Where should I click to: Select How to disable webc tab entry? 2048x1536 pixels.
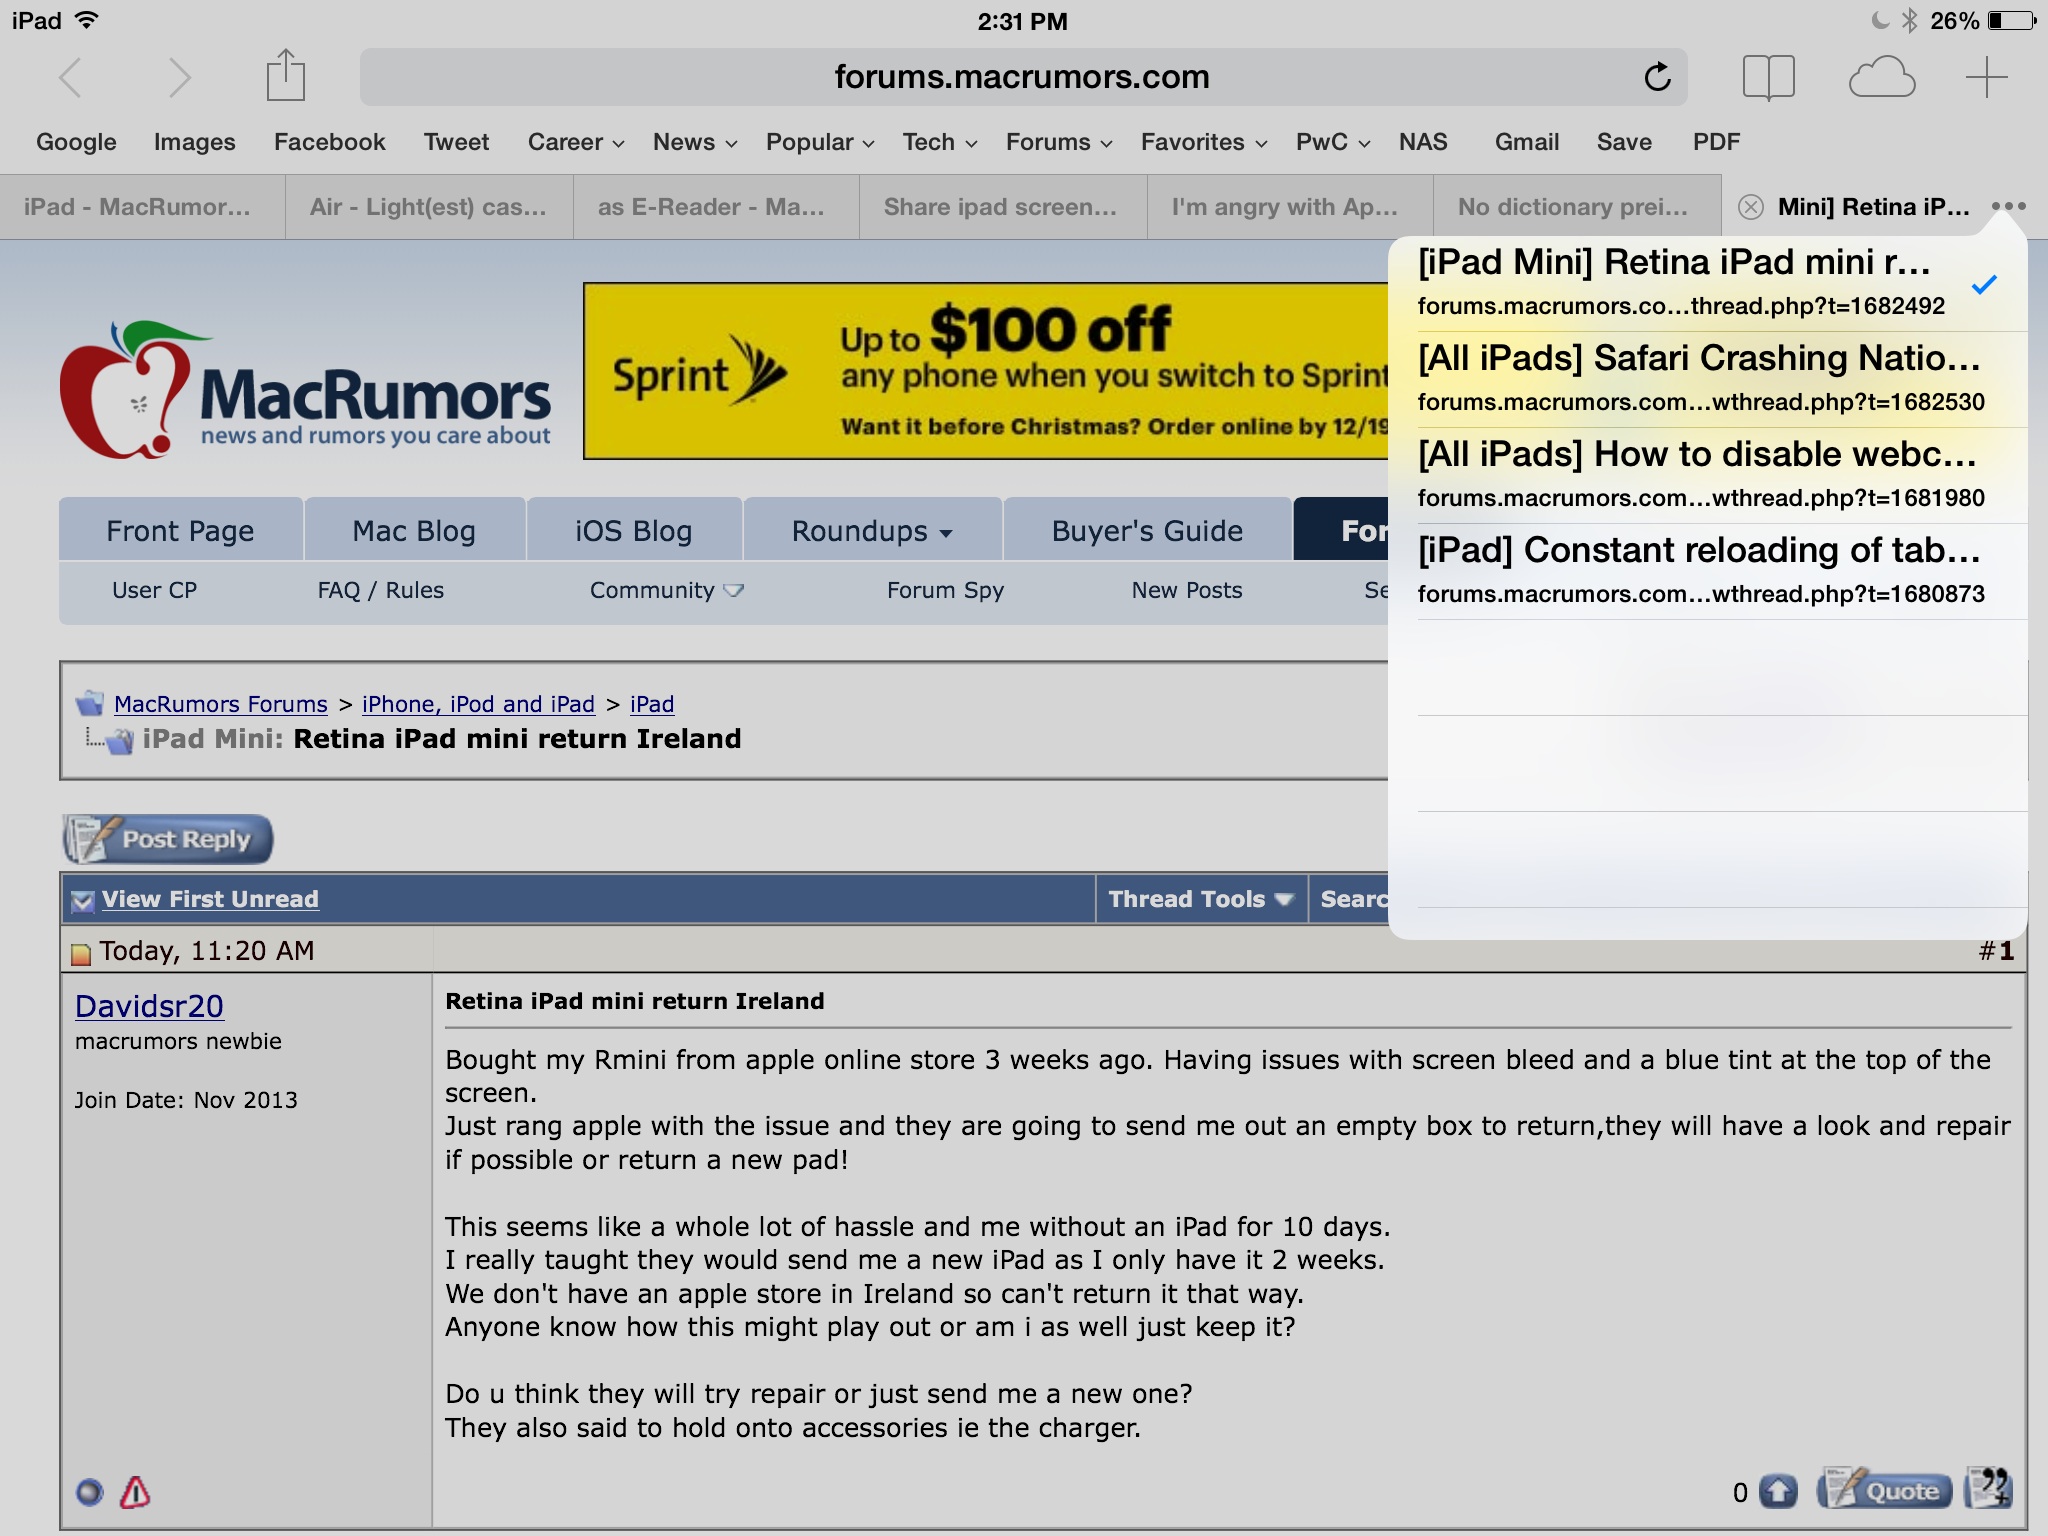(1707, 476)
